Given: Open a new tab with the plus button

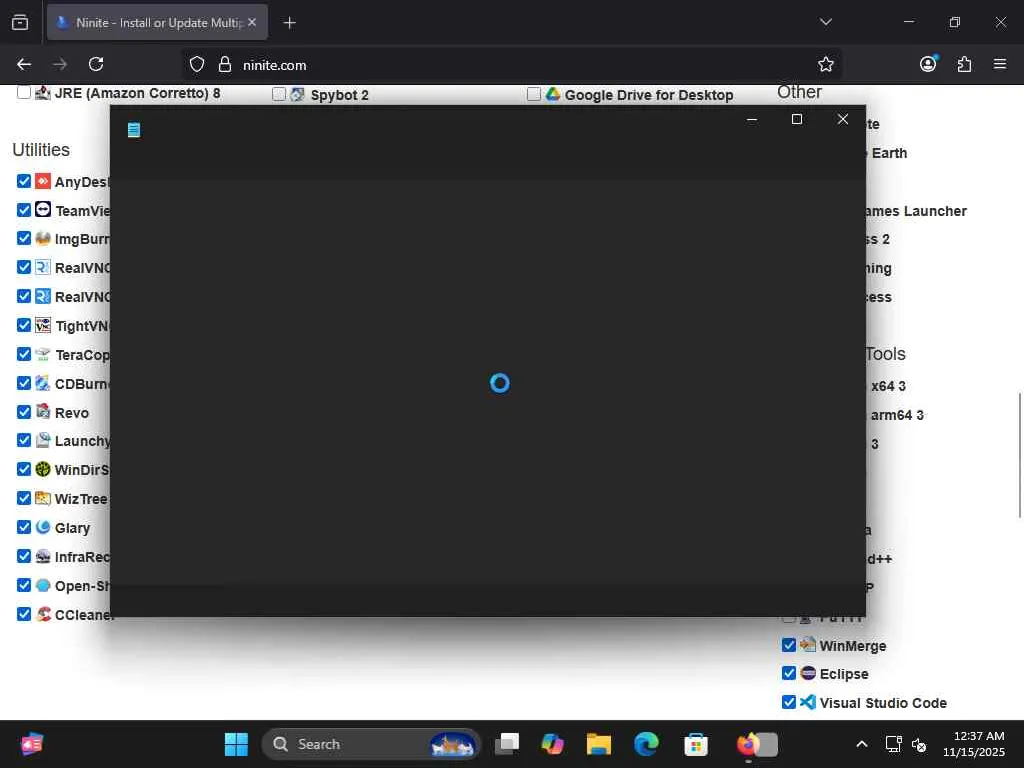Looking at the screenshot, I should click(x=289, y=23).
